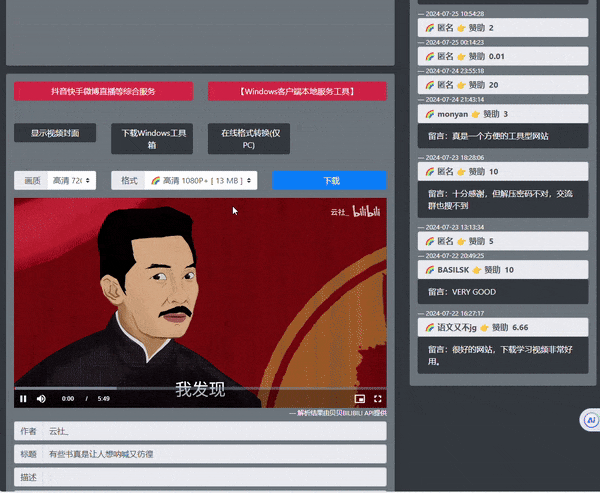Open 抖音快手微博直播等综合服务 red banner
This screenshot has height=493, width=600.
click(103, 91)
